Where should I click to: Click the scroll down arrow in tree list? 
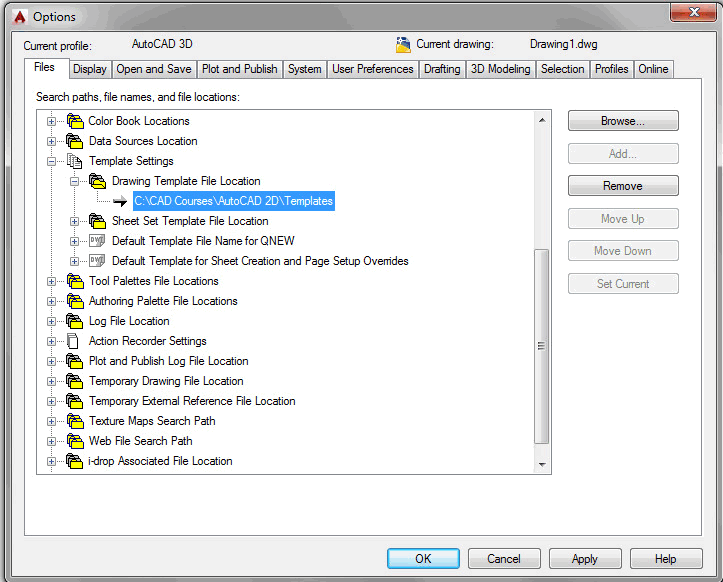tap(543, 465)
